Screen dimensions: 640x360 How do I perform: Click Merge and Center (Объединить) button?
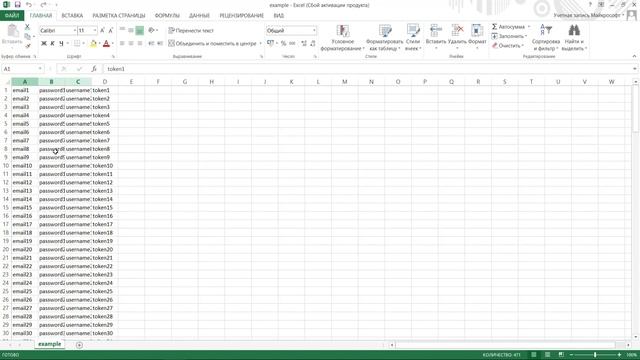[212, 43]
